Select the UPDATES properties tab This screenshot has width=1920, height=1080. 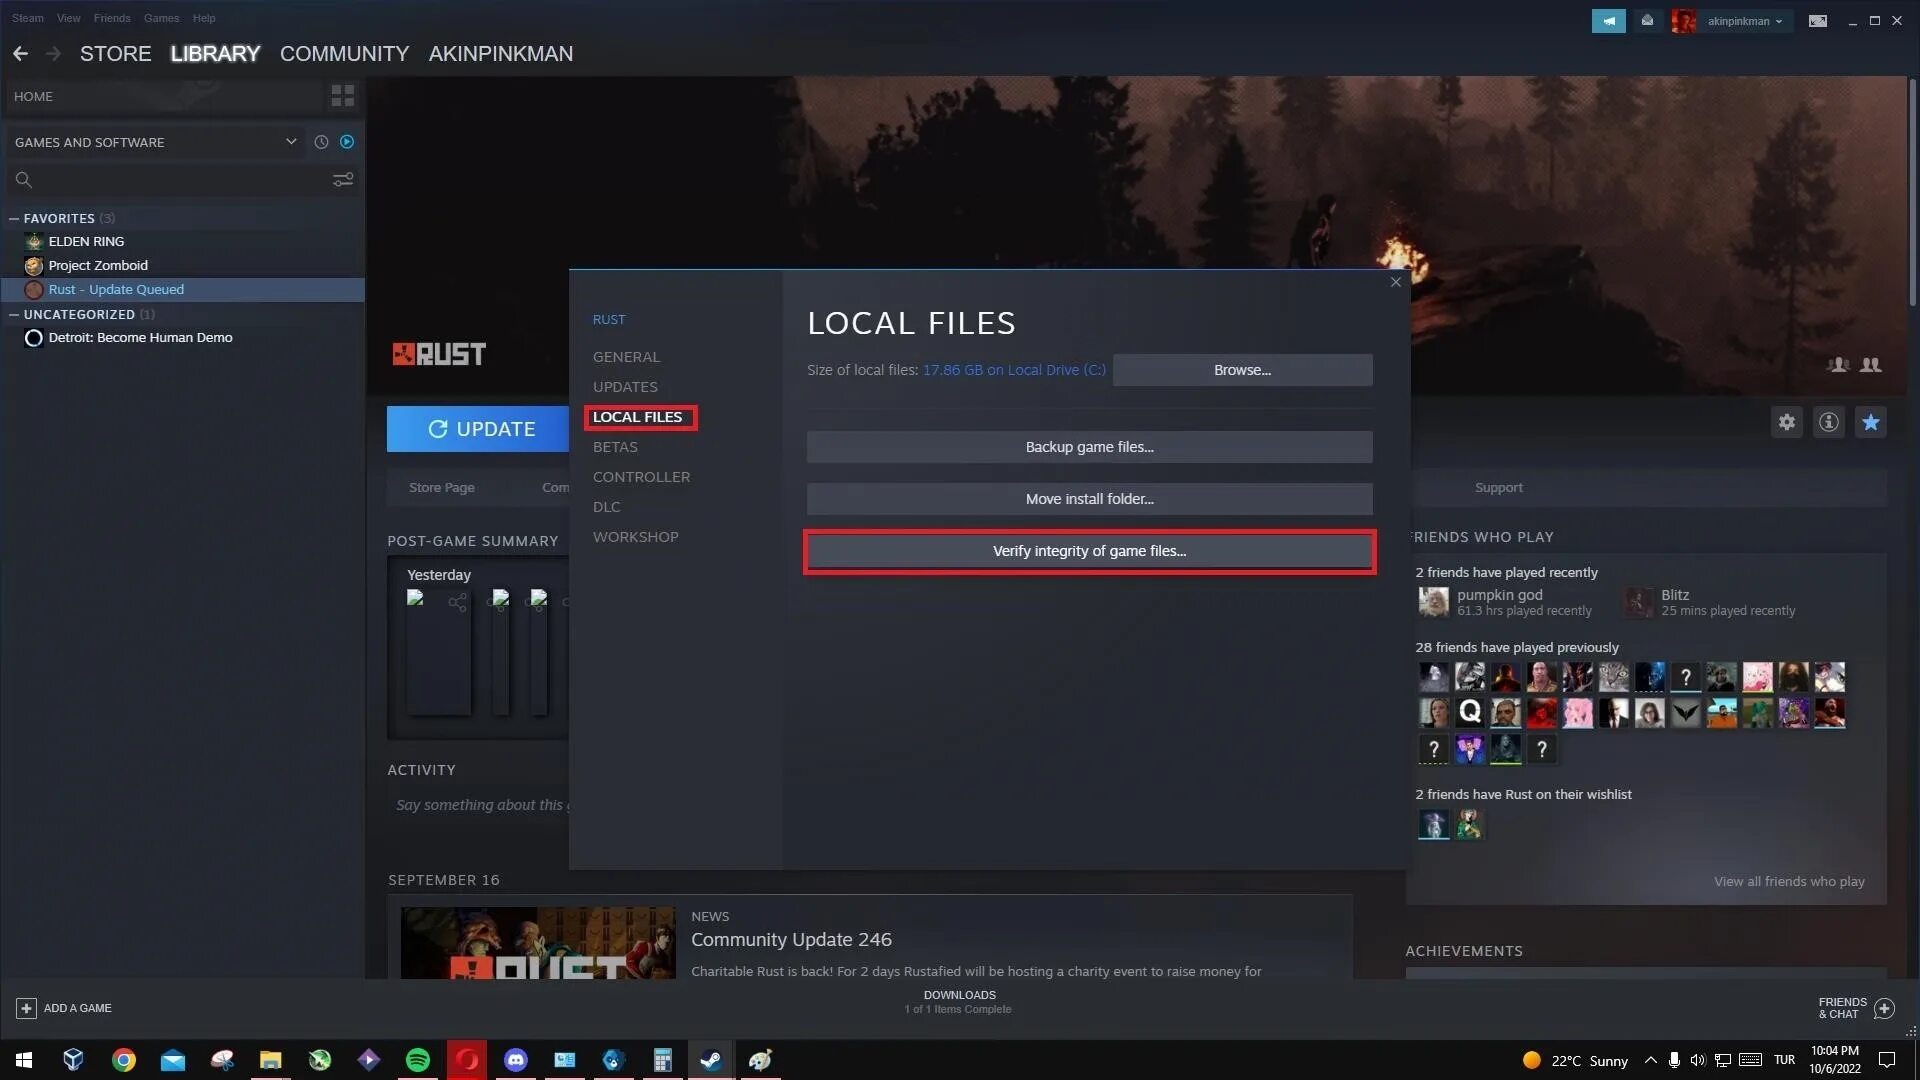pos(625,387)
